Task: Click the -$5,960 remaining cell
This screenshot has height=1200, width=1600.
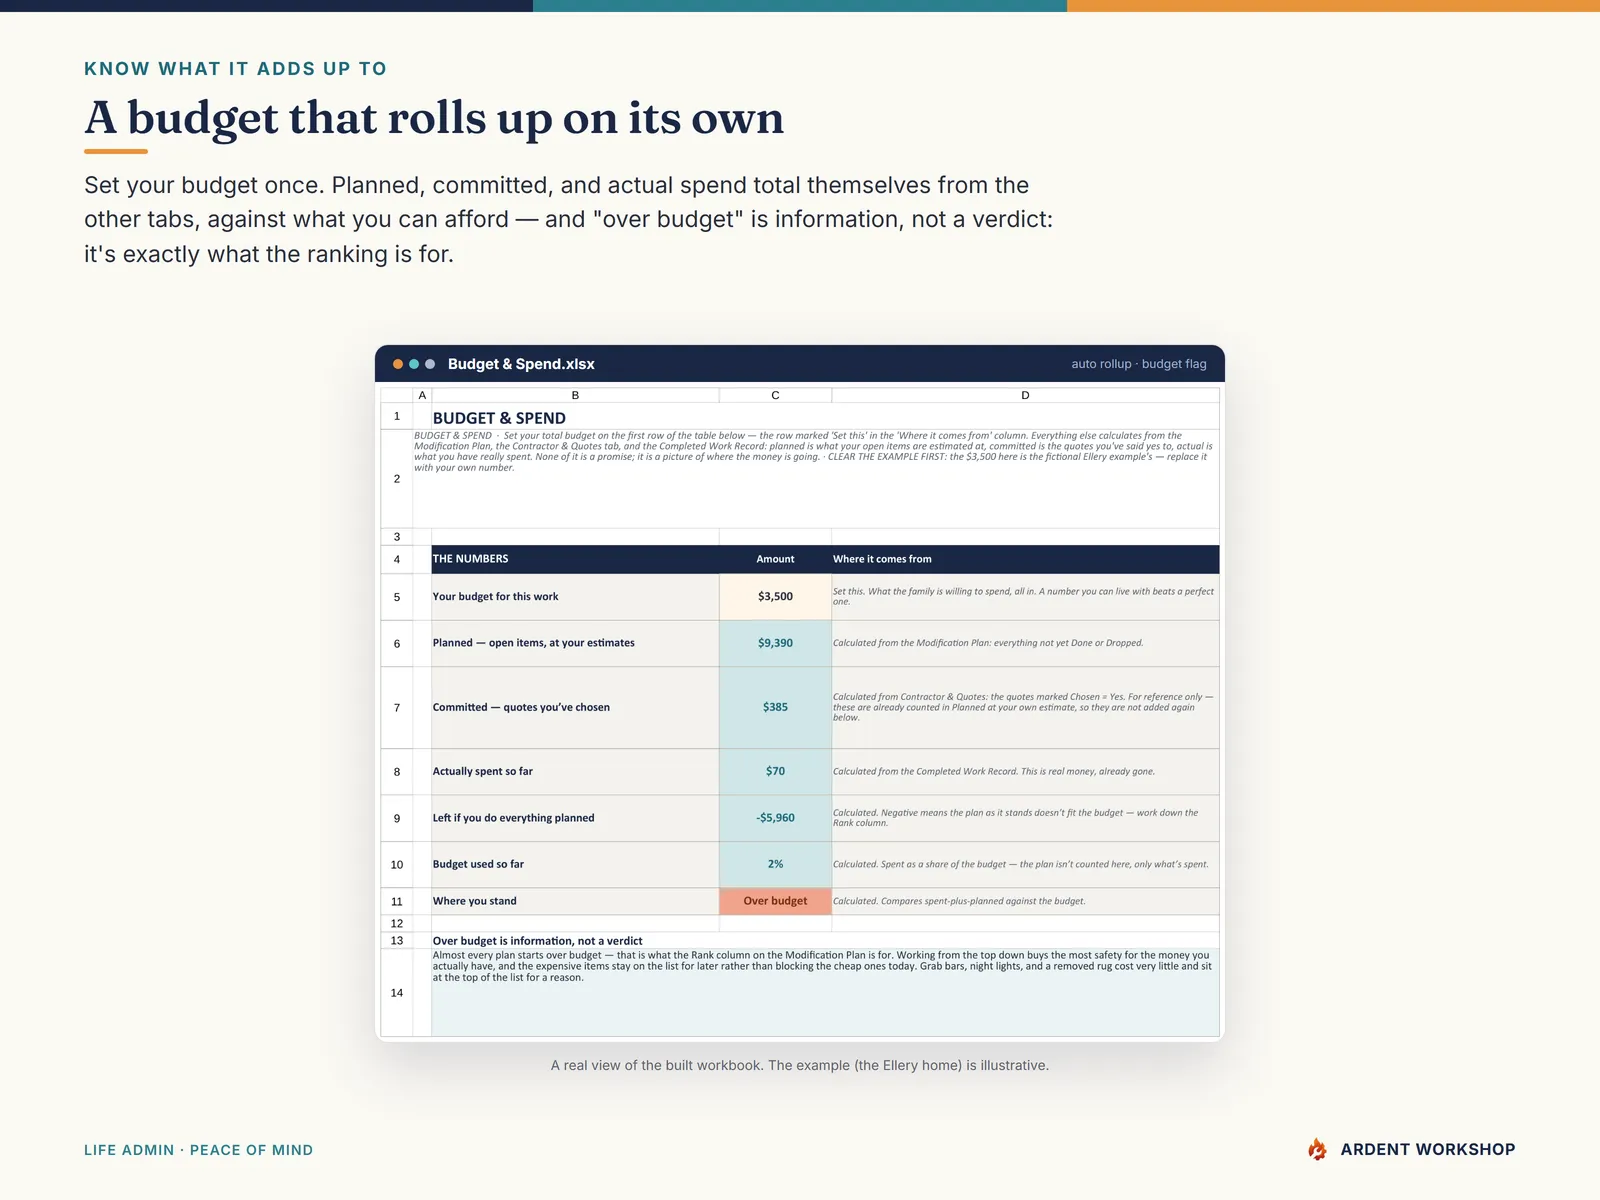Action: click(x=775, y=818)
